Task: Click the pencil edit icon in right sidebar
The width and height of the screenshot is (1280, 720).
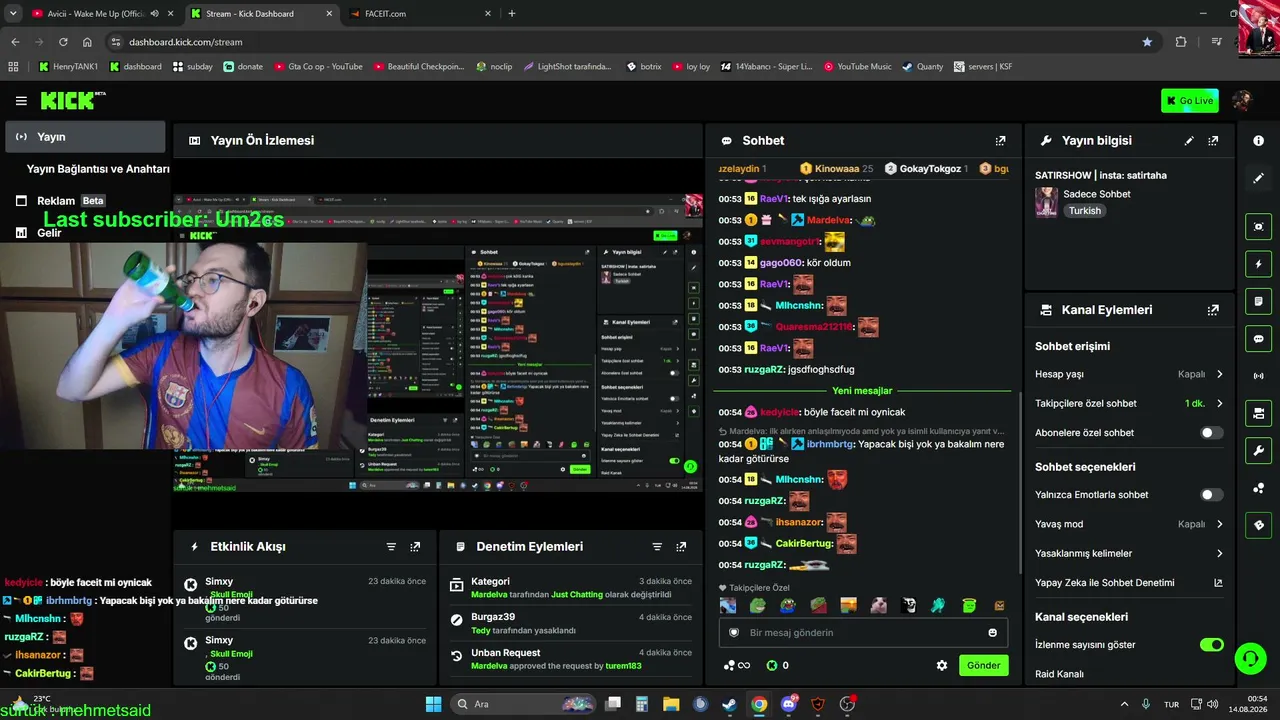Action: click(x=1258, y=178)
